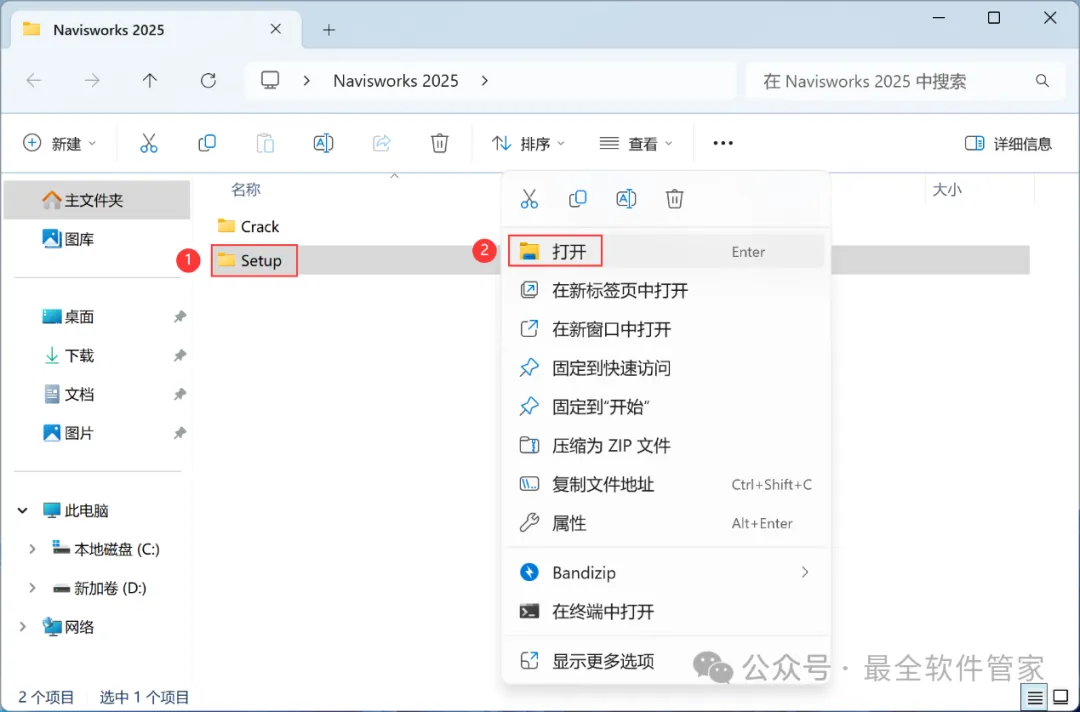Open 属性 from the context menu
This screenshot has height=712, width=1080.
coord(665,523)
